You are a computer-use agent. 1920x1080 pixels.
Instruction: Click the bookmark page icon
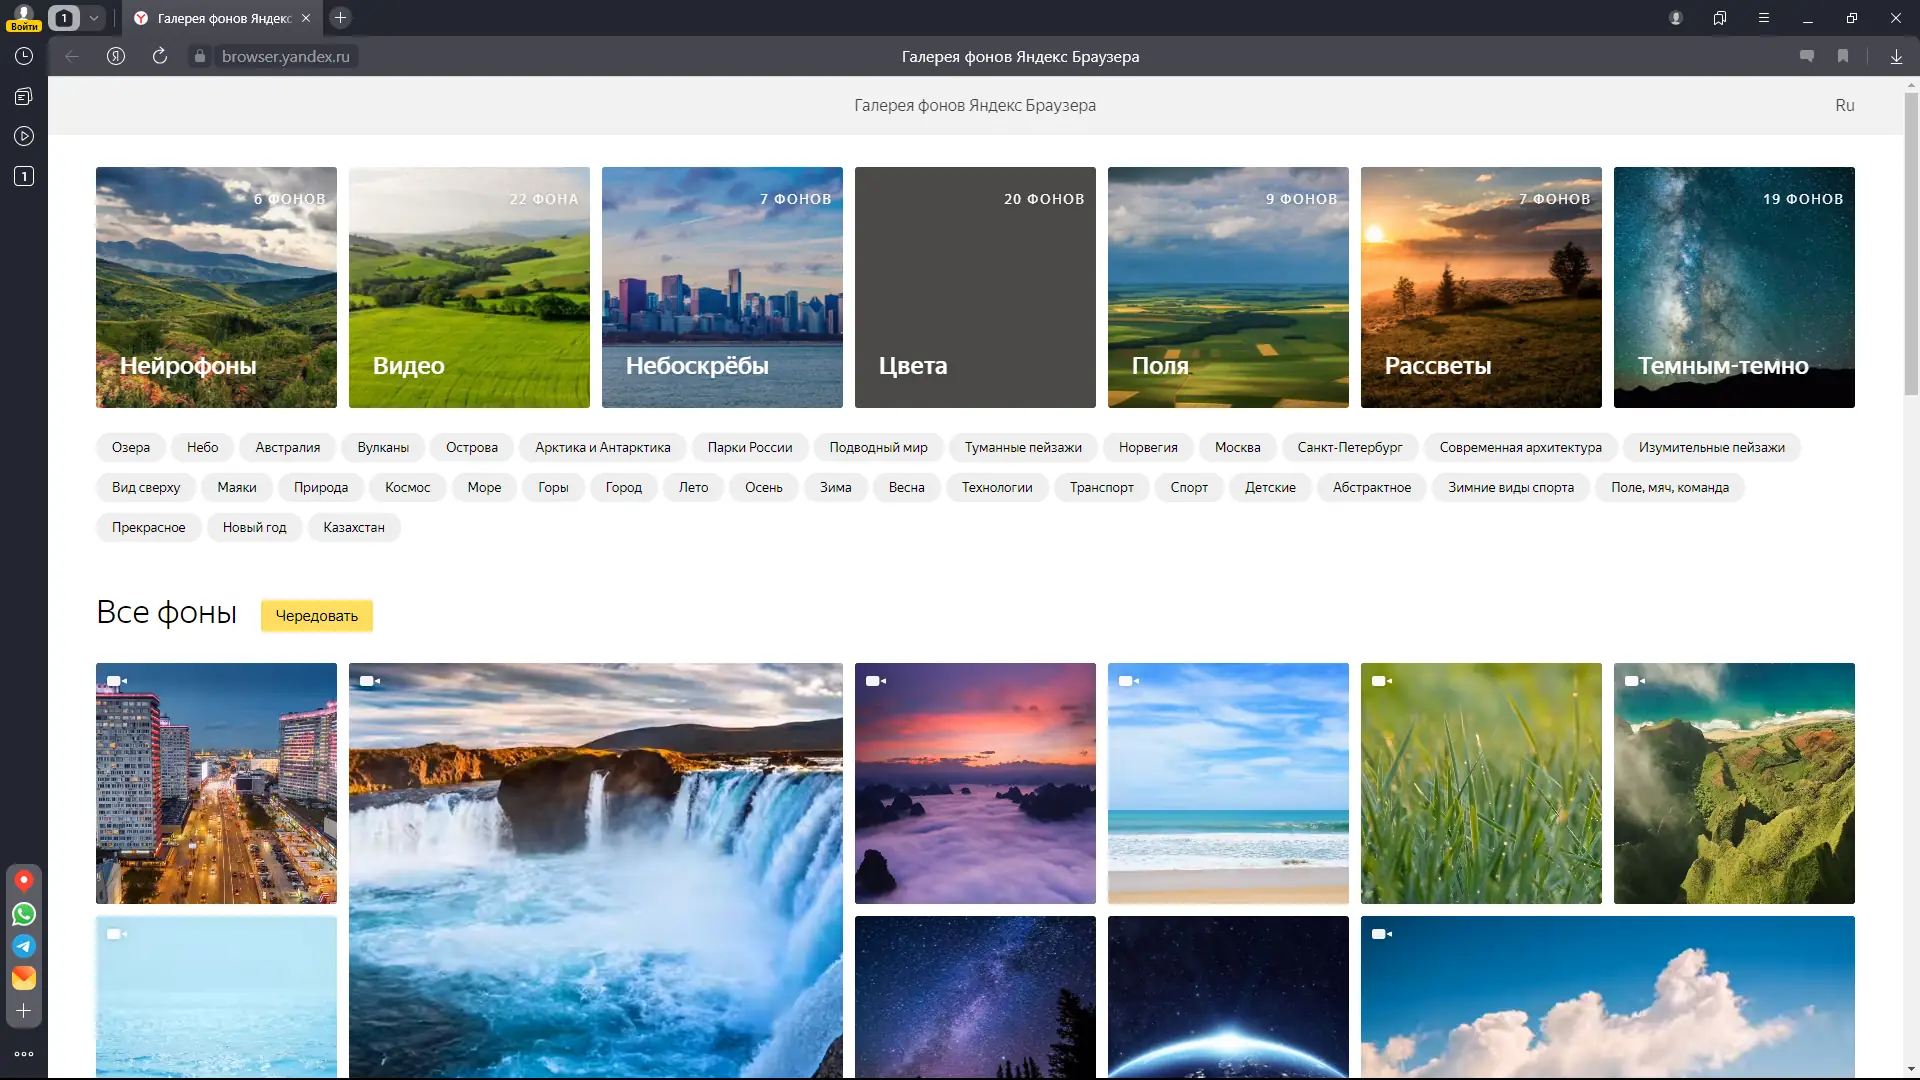click(x=1843, y=57)
